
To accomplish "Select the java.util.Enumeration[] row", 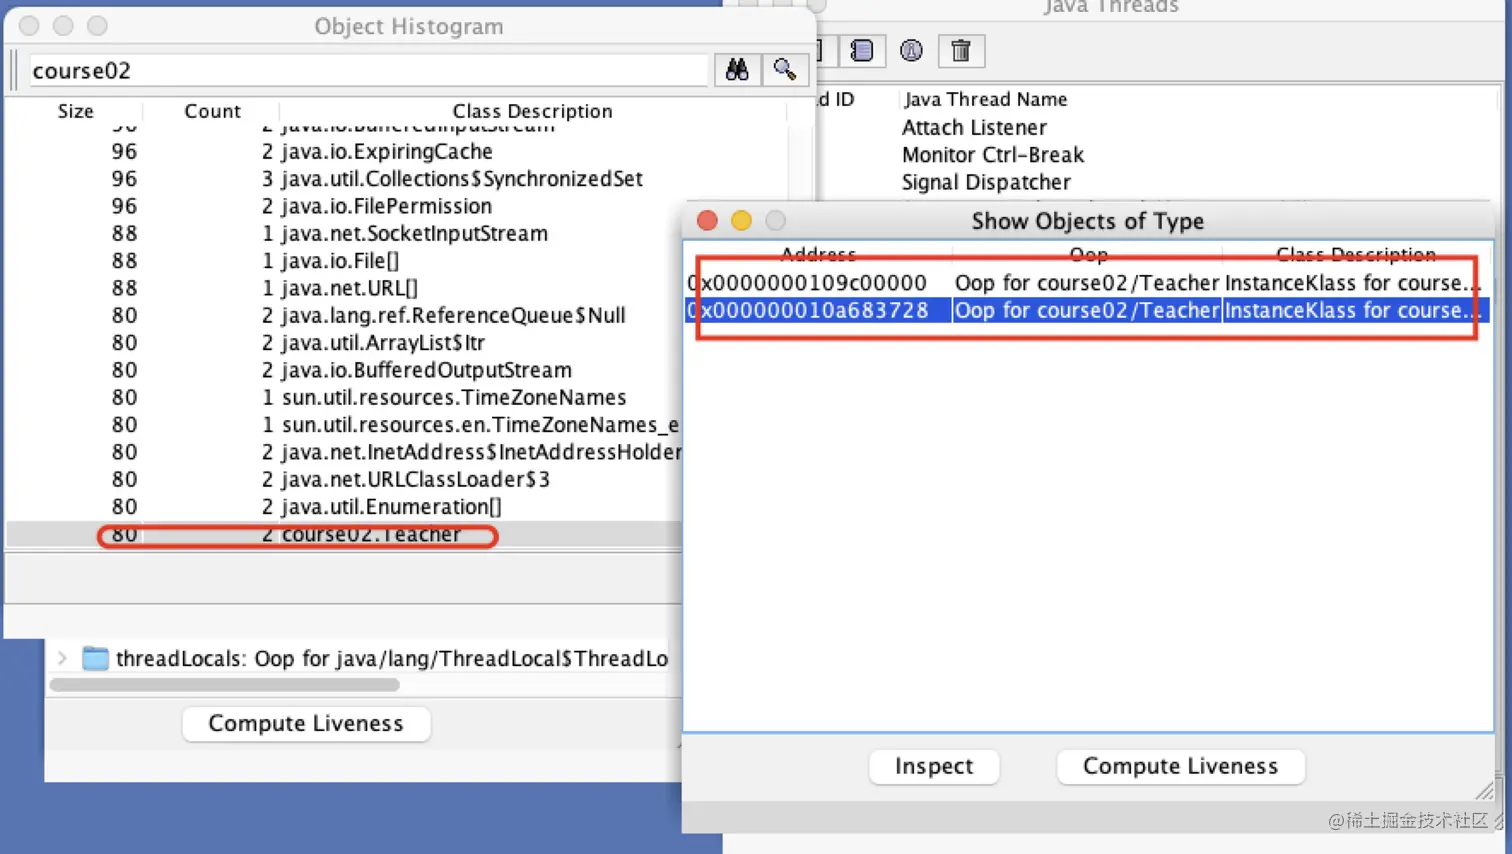I will (x=345, y=507).
